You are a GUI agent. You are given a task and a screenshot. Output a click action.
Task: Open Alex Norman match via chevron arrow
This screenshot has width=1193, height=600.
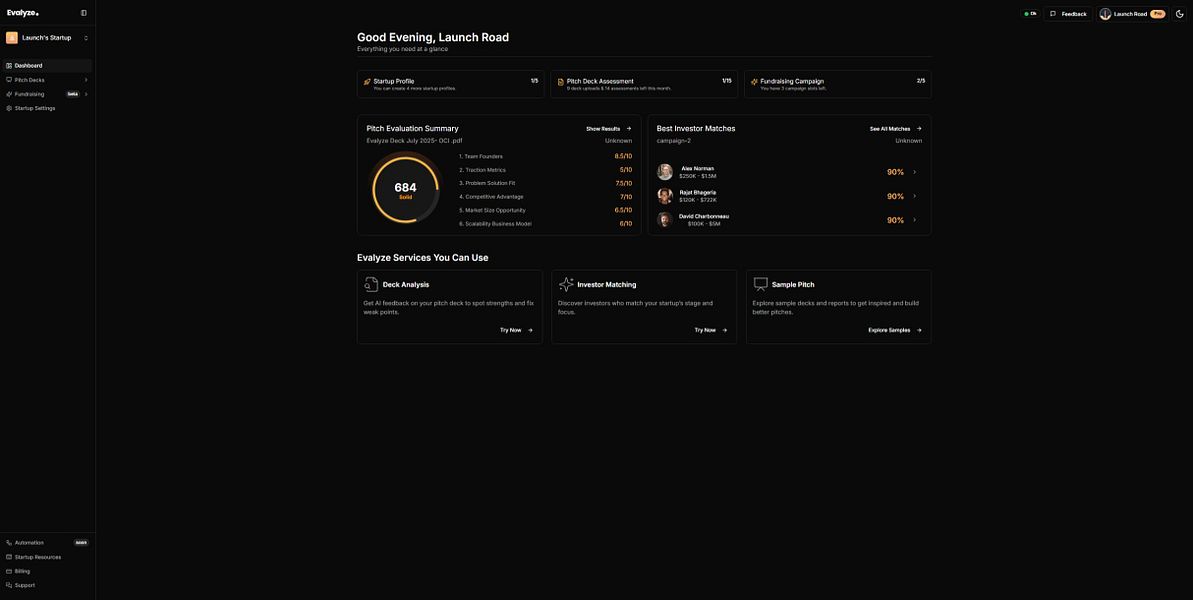915,172
